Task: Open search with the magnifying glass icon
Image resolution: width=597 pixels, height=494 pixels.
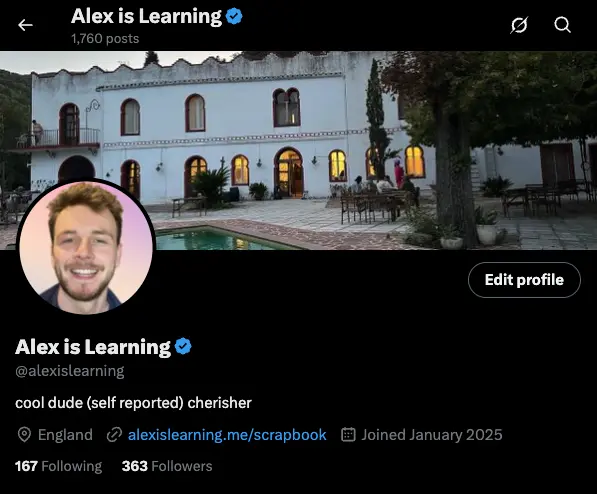Action: 562,25
